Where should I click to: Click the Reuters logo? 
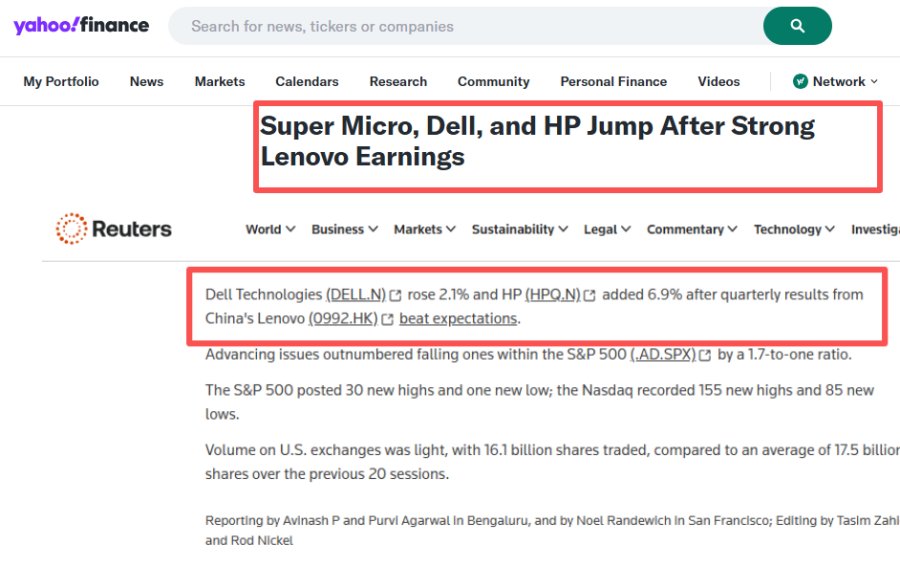tap(114, 228)
